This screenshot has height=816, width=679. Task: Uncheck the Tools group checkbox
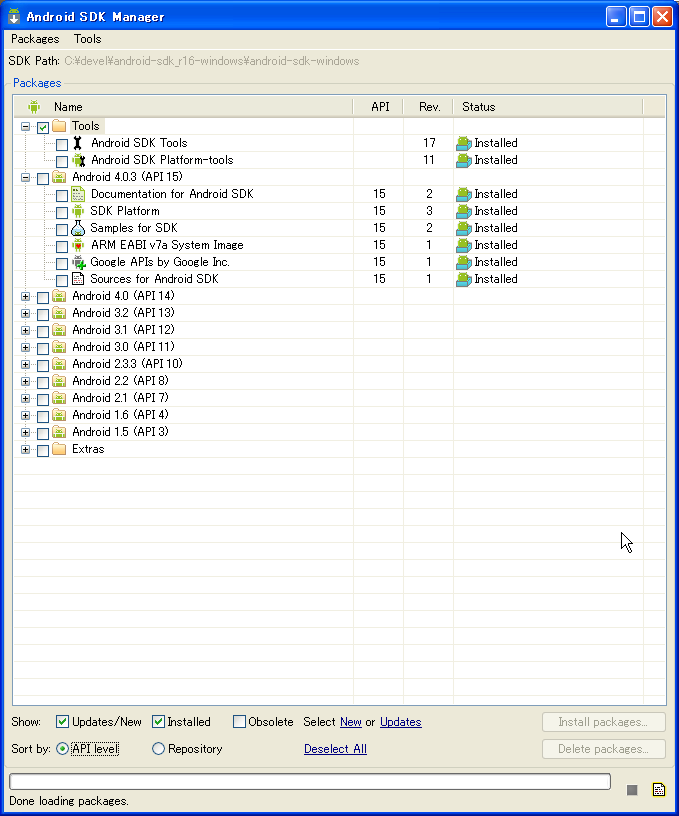tap(43, 127)
